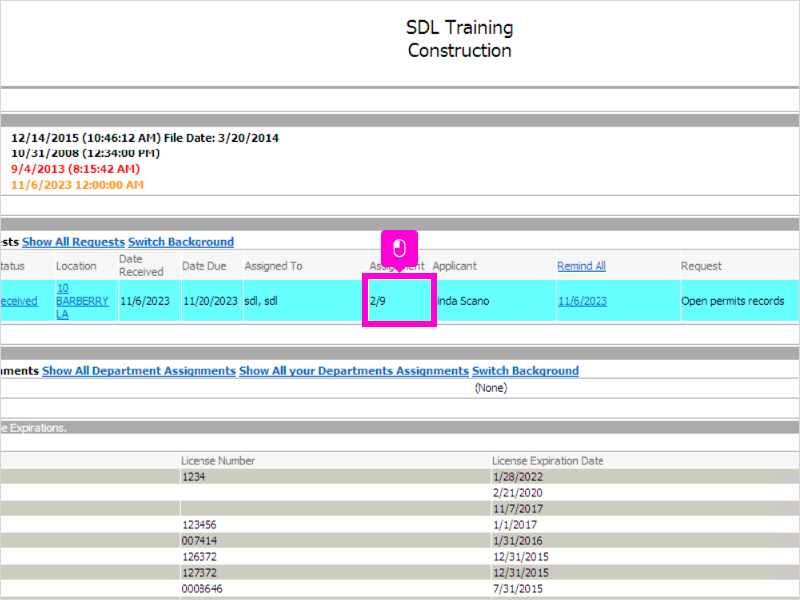Select license number 123456
The width and height of the screenshot is (800, 600).
(199, 524)
